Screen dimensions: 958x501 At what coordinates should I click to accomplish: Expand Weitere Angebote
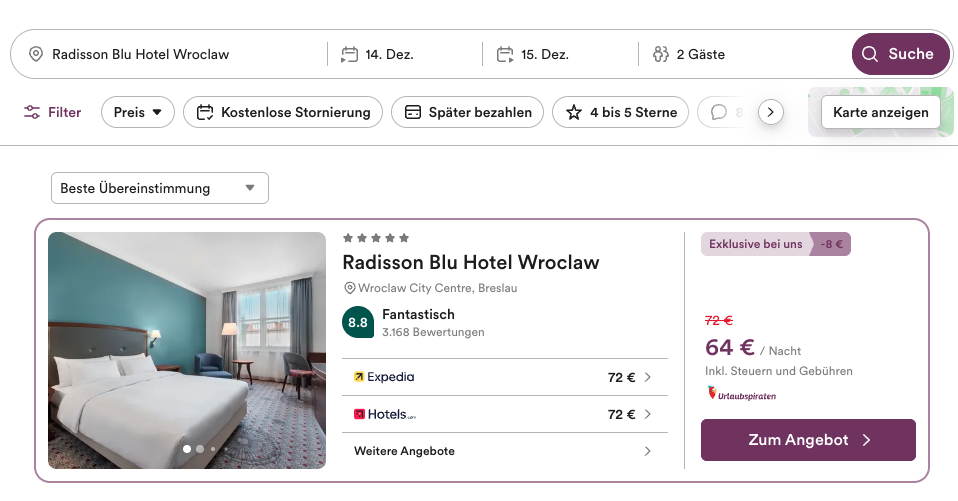pos(503,451)
